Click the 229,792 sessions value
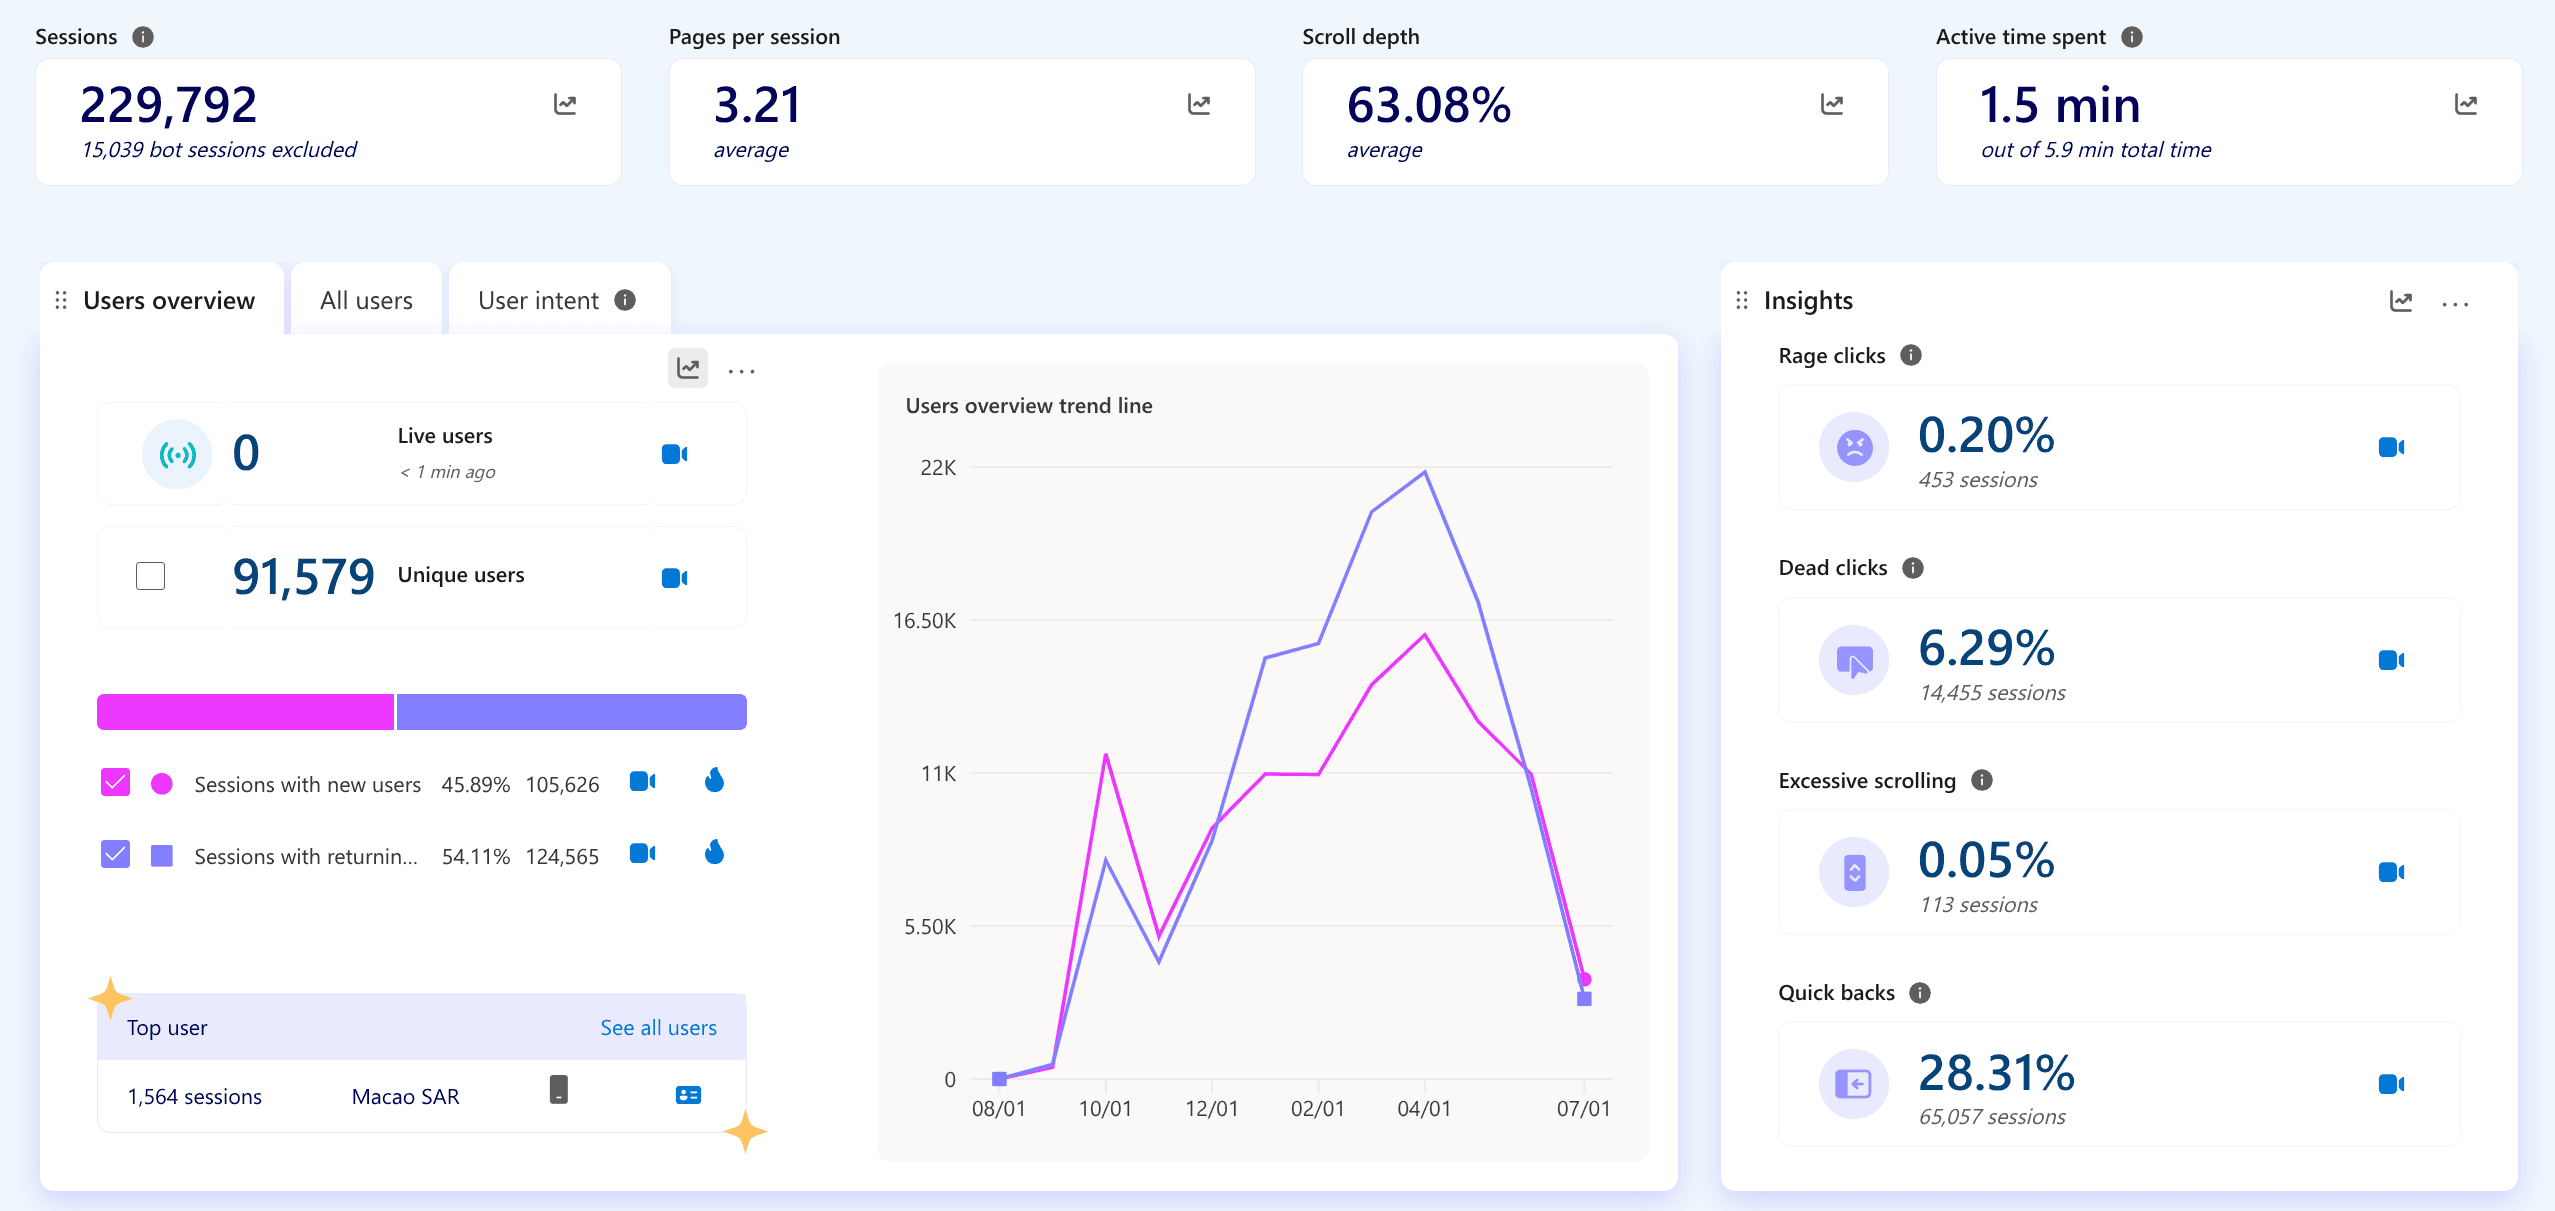2555x1211 pixels. tap(169, 105)
